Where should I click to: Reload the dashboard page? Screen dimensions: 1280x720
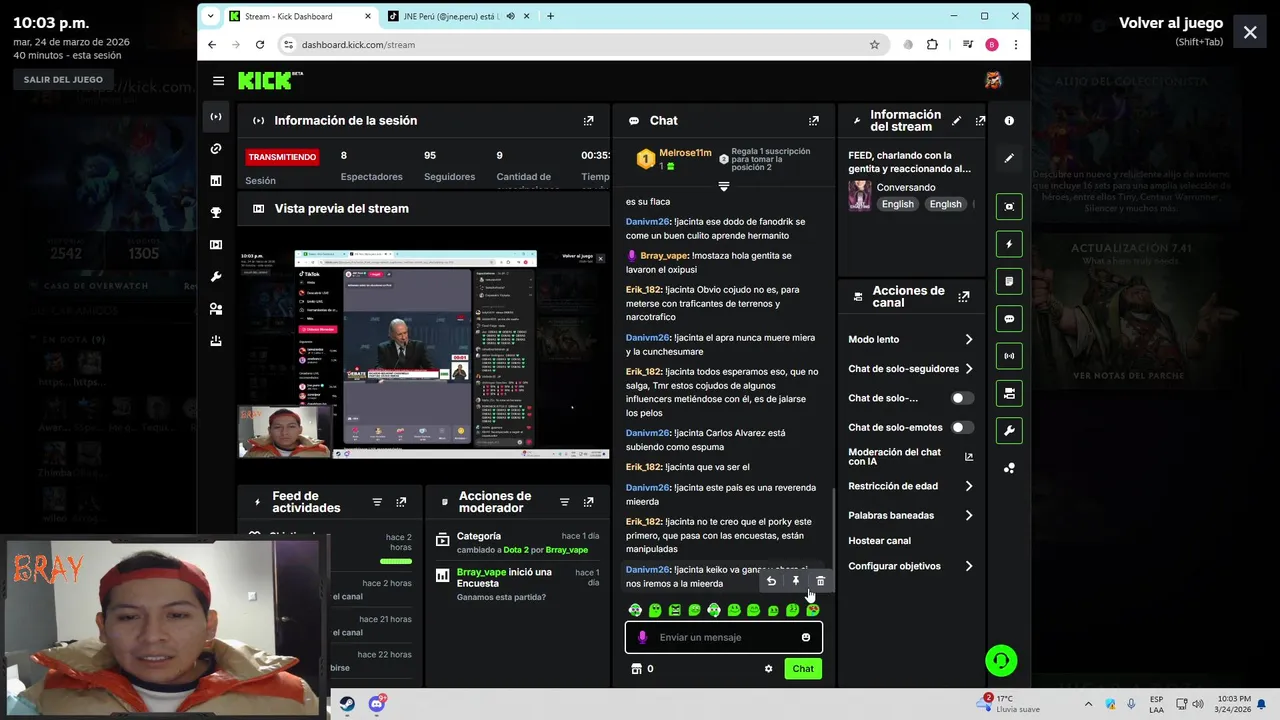tap(260, 45)
